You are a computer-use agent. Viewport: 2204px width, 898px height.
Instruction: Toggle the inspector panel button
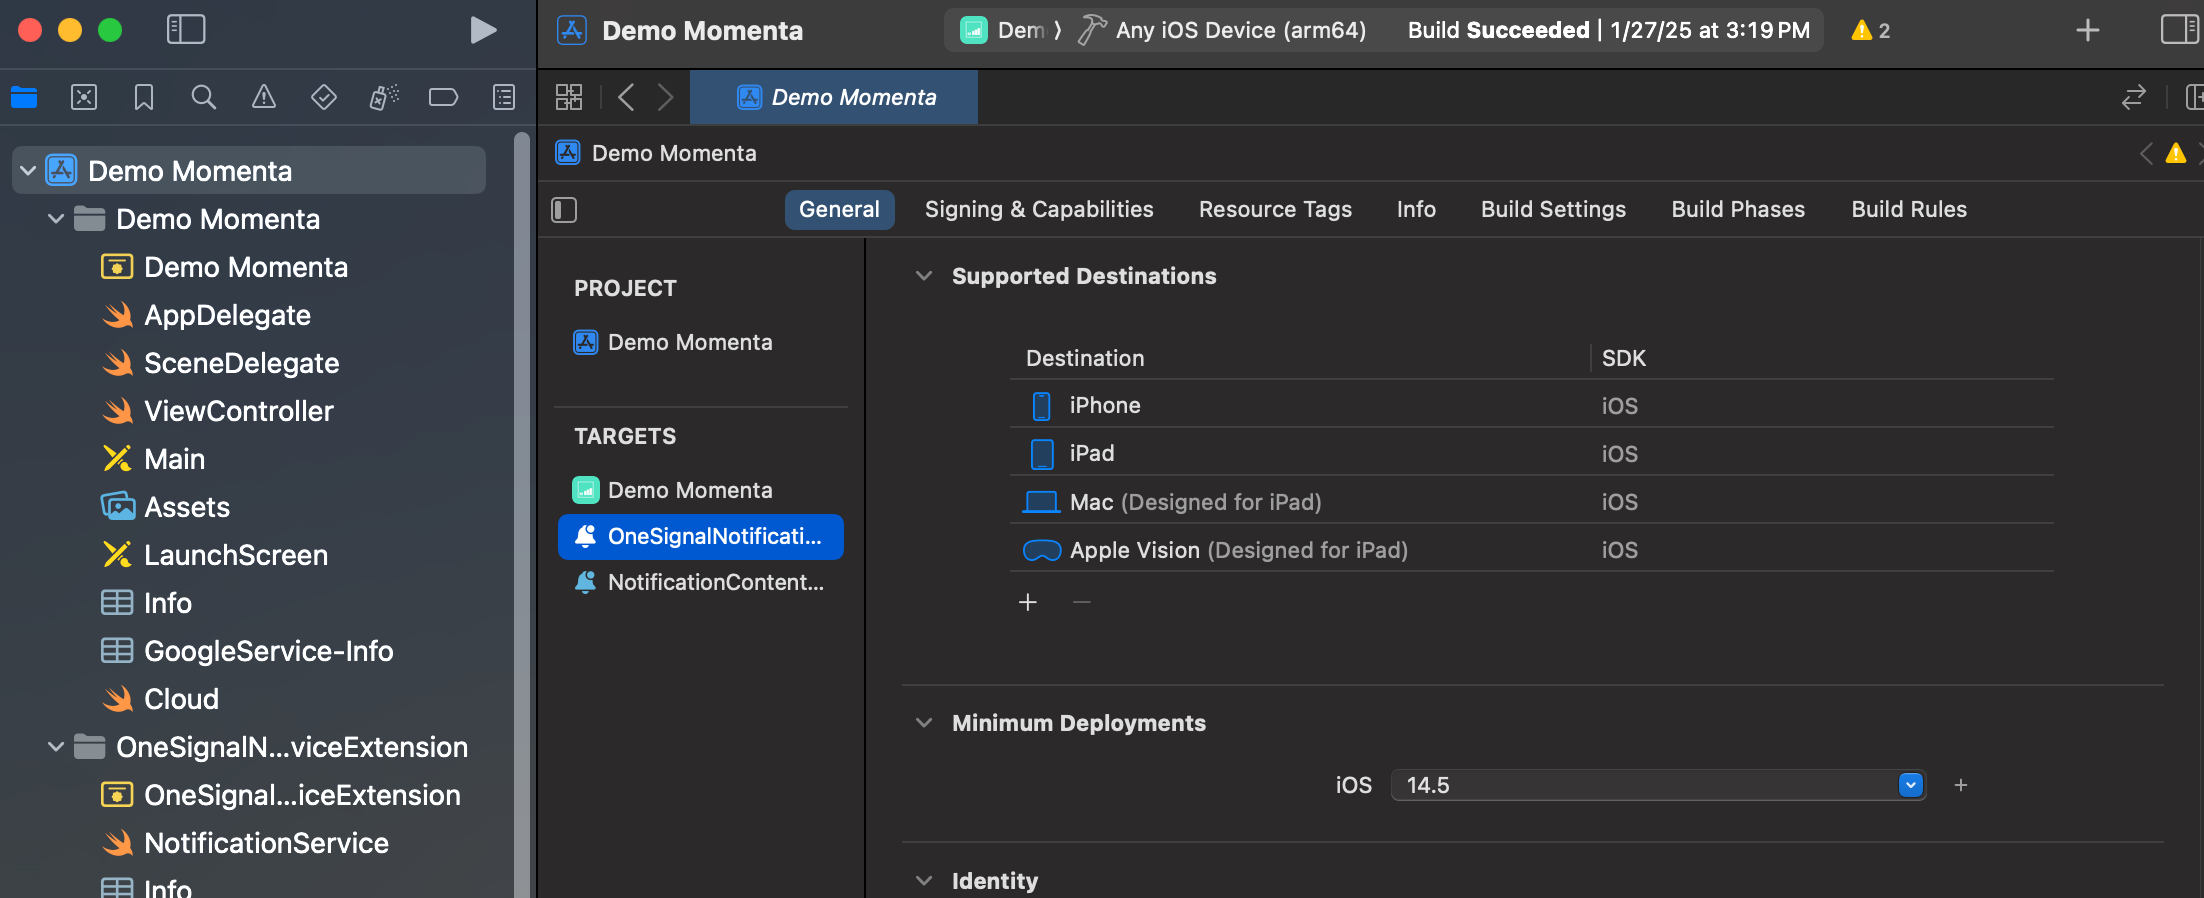(2179, 30)
